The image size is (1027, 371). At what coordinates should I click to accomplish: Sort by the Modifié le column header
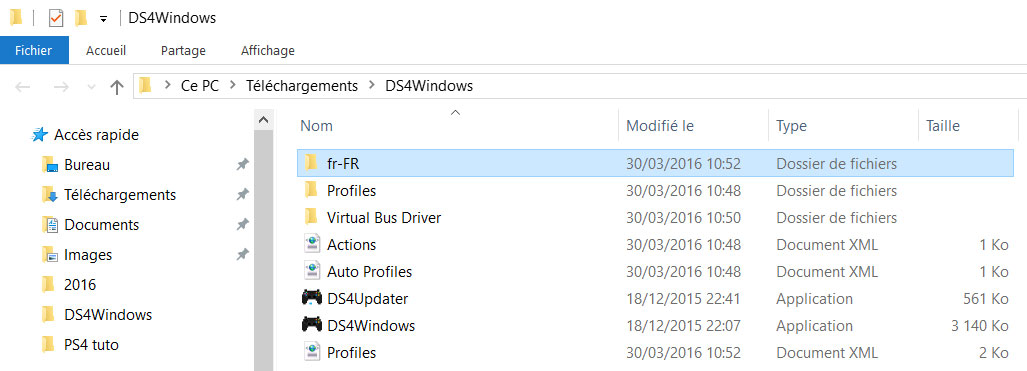pyautogui.click(x=660, y=125)
